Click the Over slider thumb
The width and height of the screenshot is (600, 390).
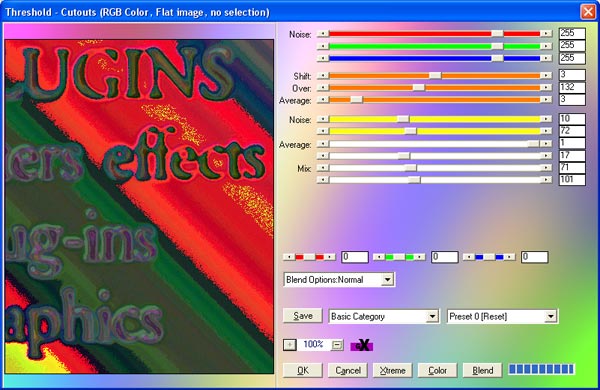[x=419, y=88]
